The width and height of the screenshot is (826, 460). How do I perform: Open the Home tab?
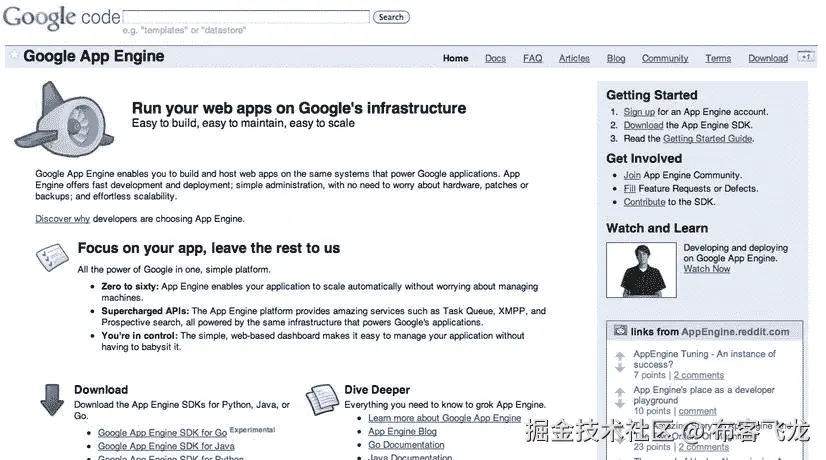pos(455,58)
